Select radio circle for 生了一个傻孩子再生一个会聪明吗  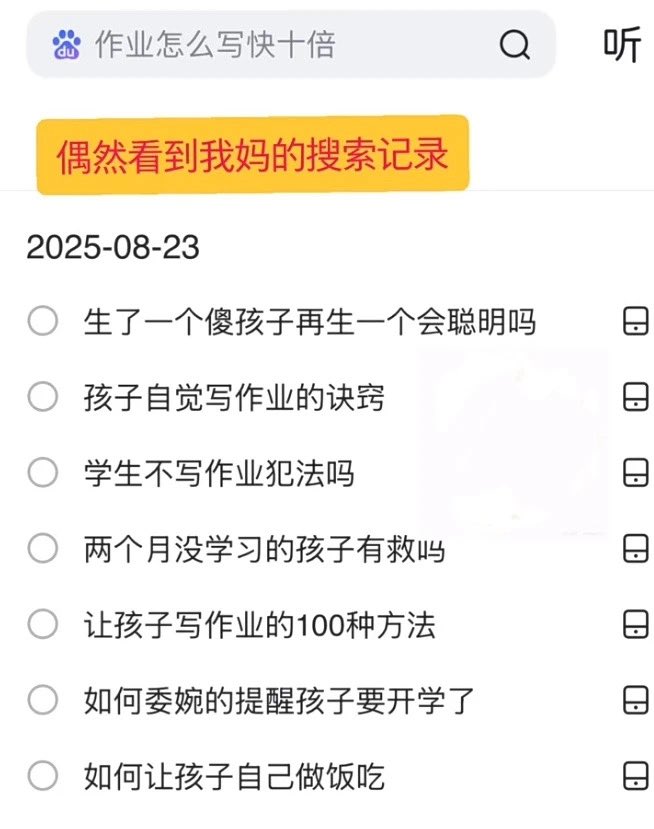coord(43,322)
